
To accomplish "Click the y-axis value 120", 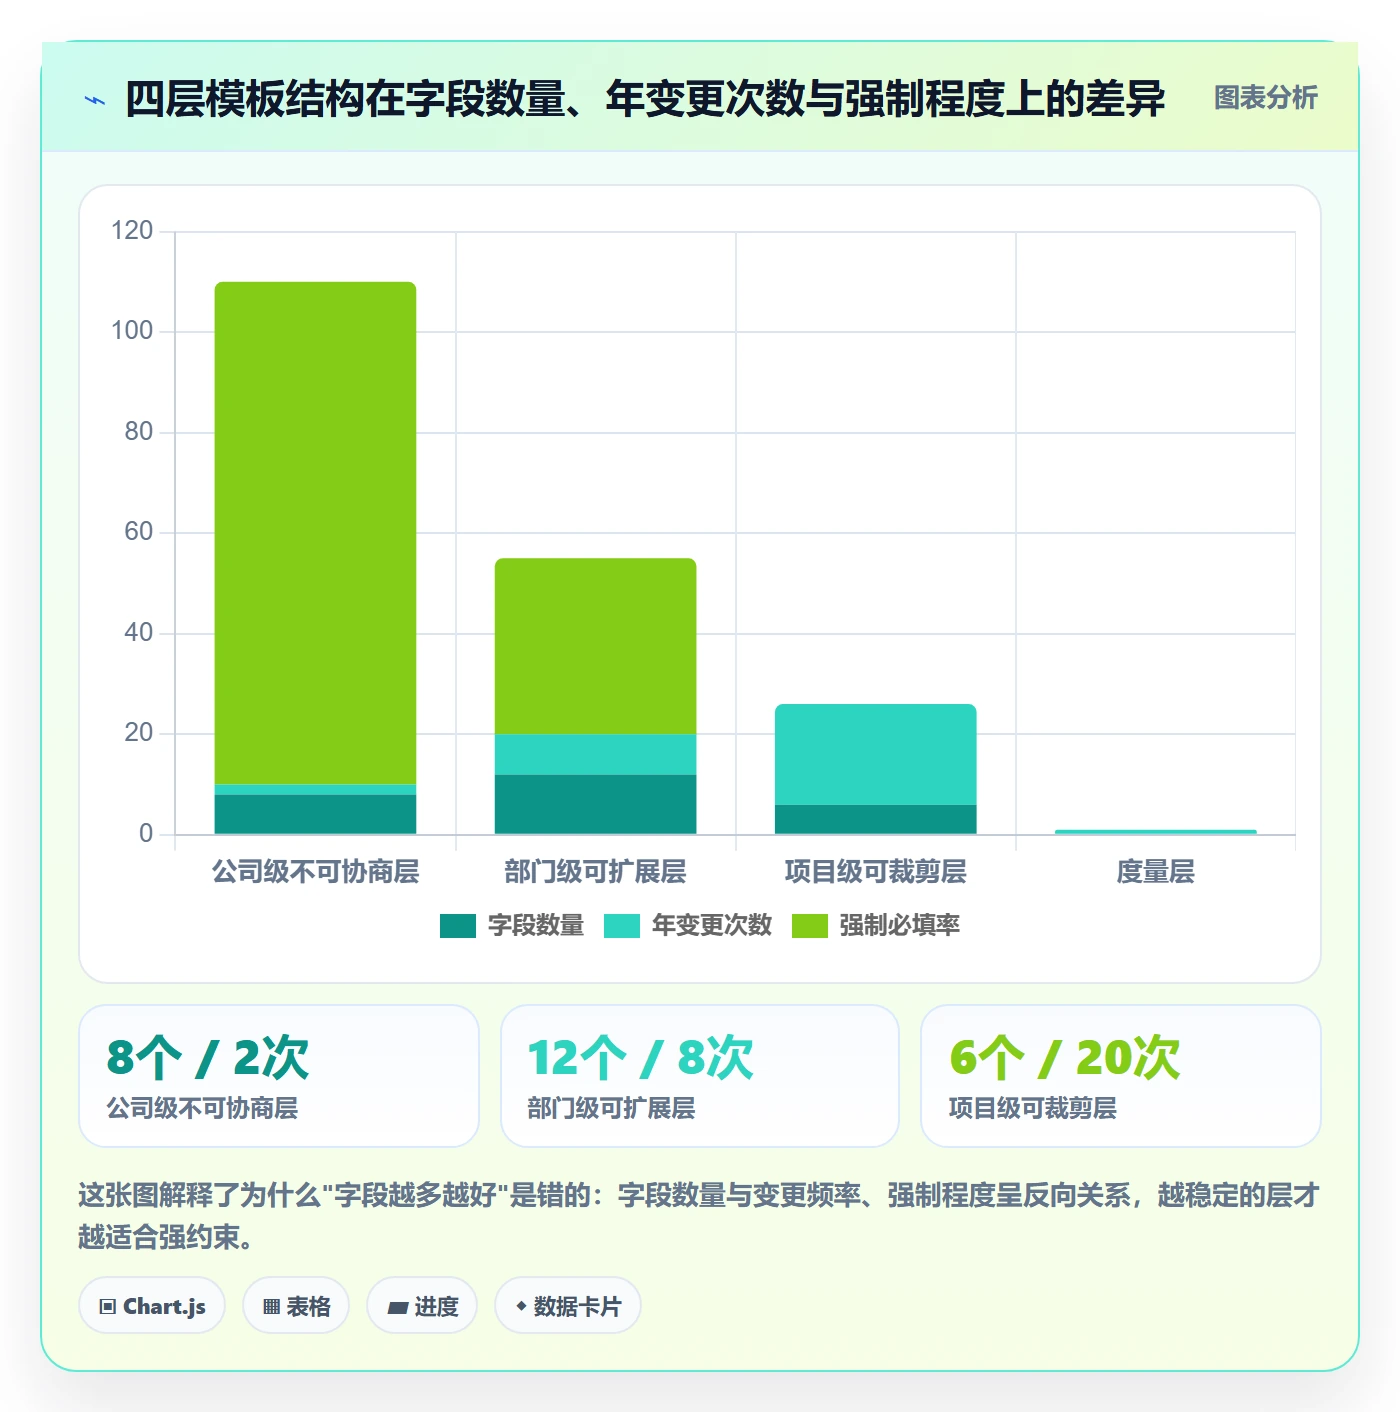I will 132,231.
